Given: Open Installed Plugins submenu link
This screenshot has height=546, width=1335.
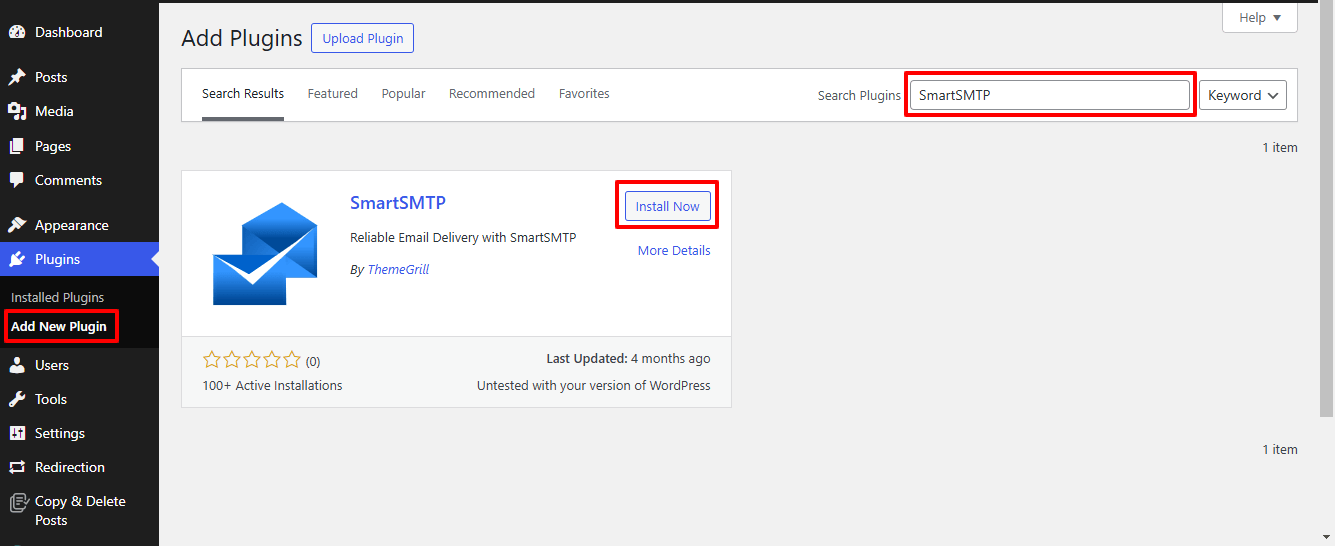Looking at the screenshot, I should tap(57, 297).
